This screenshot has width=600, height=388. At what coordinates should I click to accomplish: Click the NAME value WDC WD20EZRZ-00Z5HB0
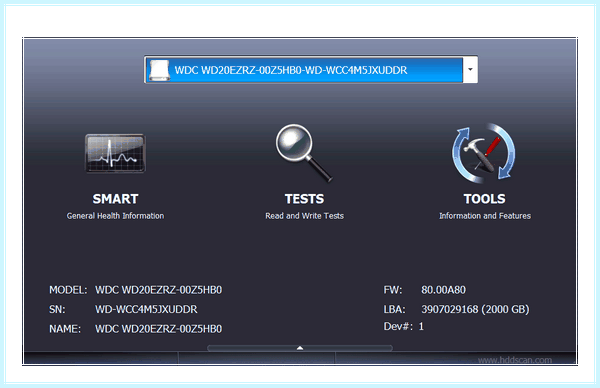[158, 329]
